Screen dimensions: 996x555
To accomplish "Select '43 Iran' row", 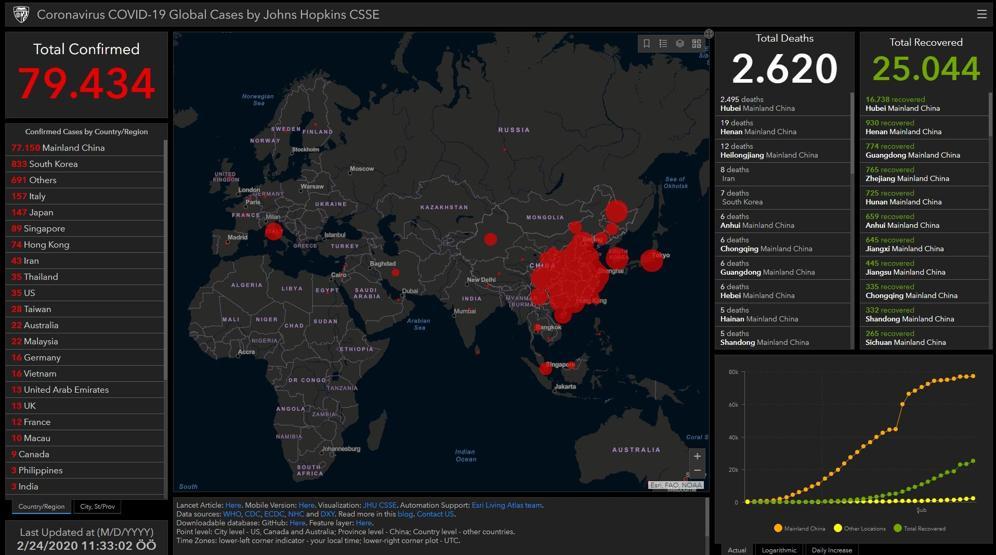I will click(85, 260).
